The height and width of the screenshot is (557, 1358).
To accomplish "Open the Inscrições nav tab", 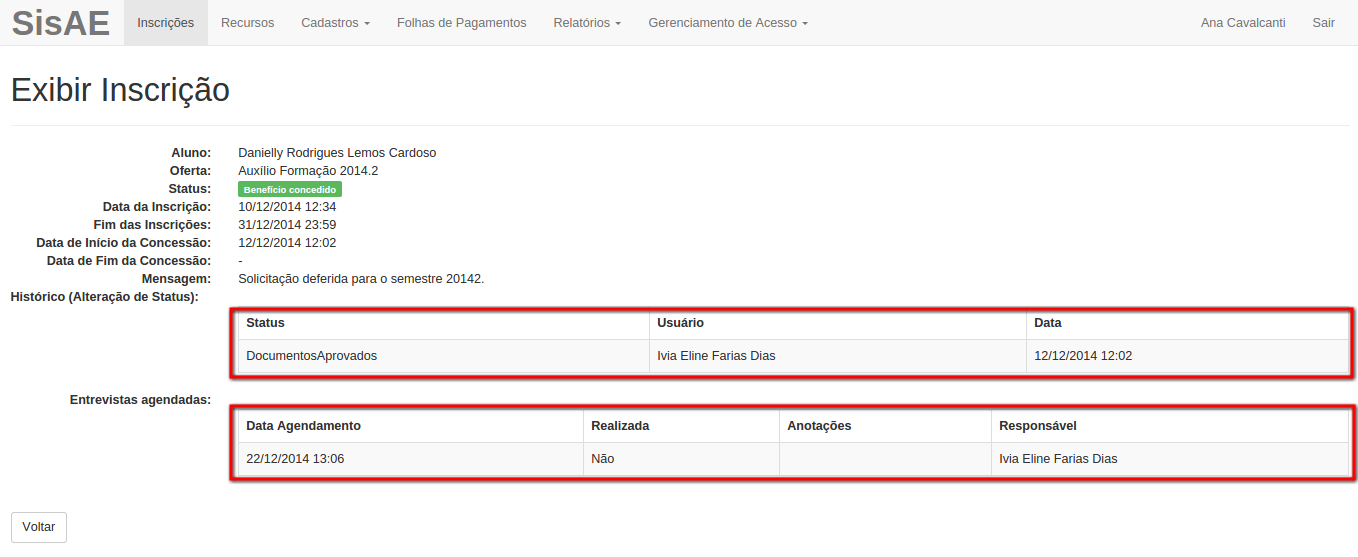I will point(166,22).
